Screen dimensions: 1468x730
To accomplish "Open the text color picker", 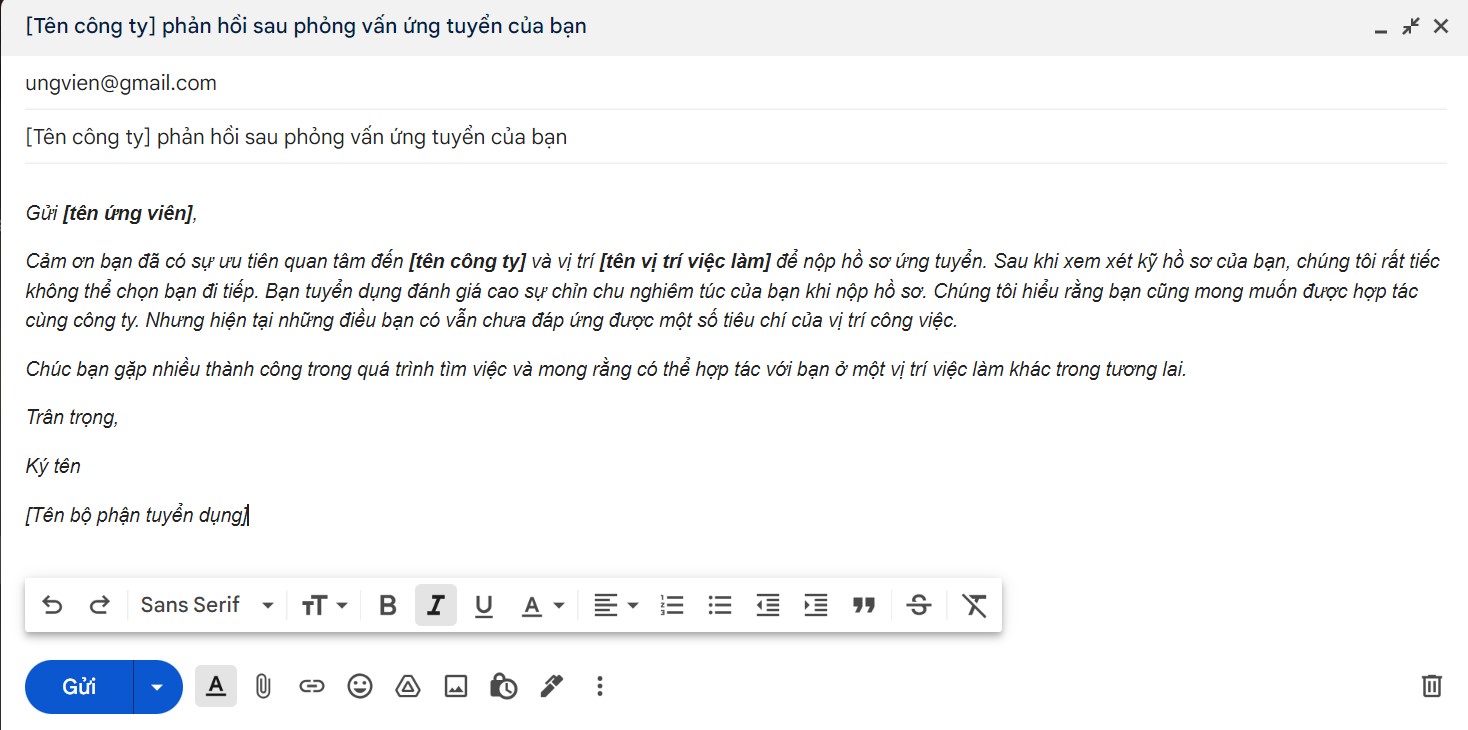I will [544, 605].
